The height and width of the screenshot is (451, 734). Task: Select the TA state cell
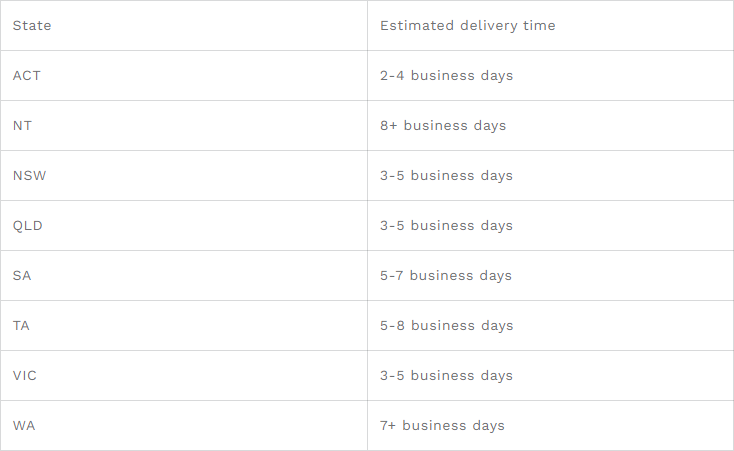[x=184, y=325]
